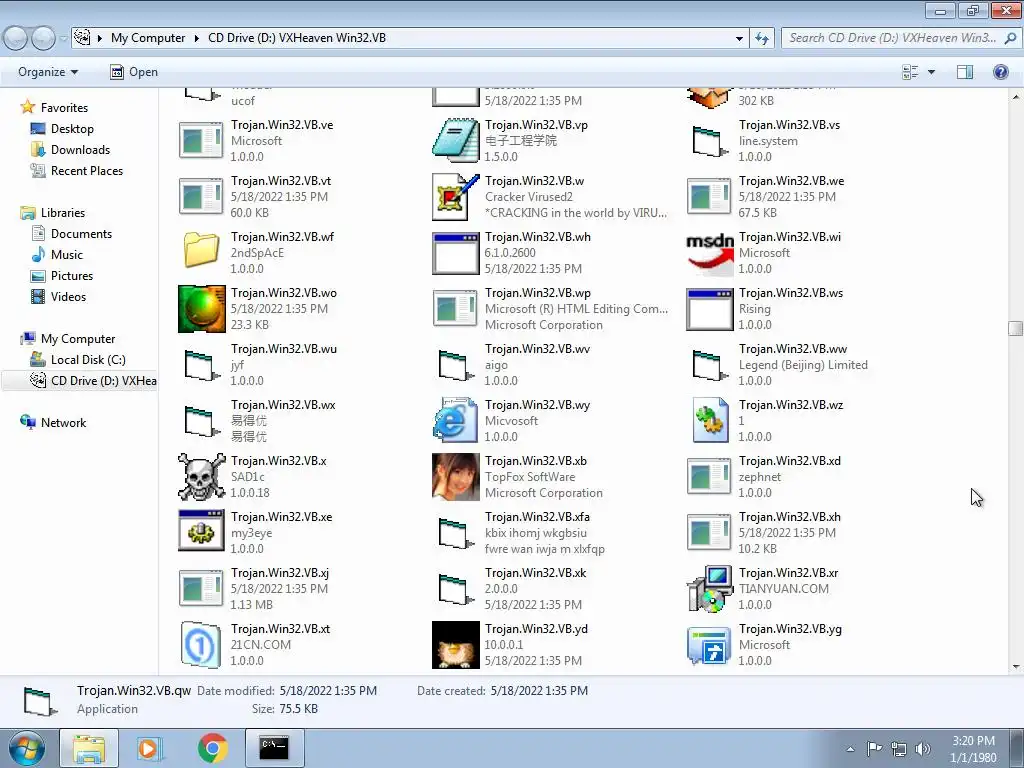
Task: Open the view options dropdown arrow
Action: tap(931, 72)
